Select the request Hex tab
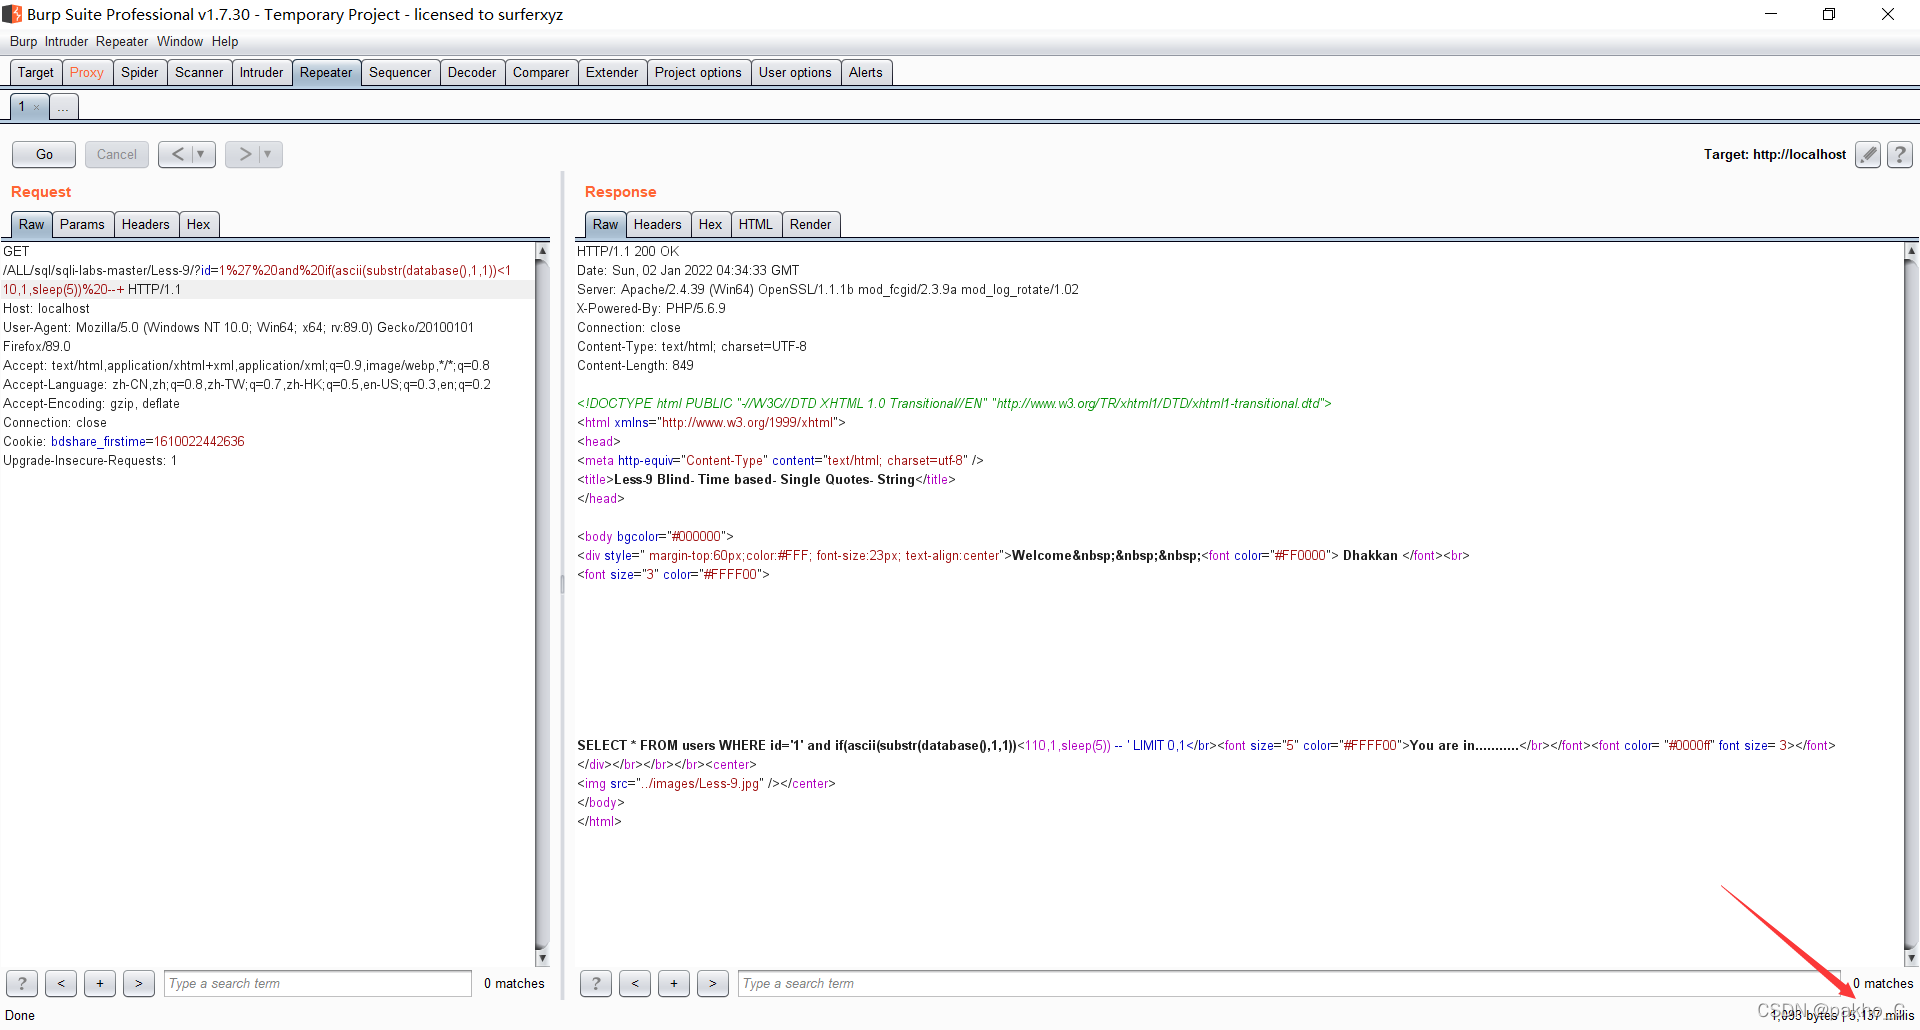Image resolution: width=1920 pixels, height=1030 pixels. coord(199,224)
